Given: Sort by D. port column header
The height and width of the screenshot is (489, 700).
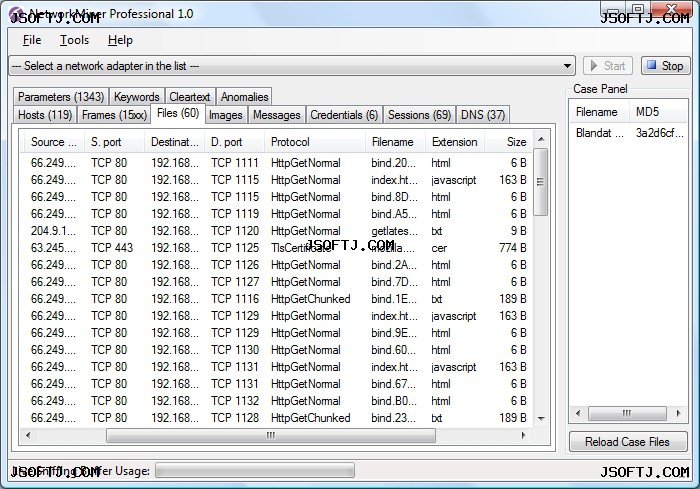Looking at the screenshot, I should tap(234, 142).
